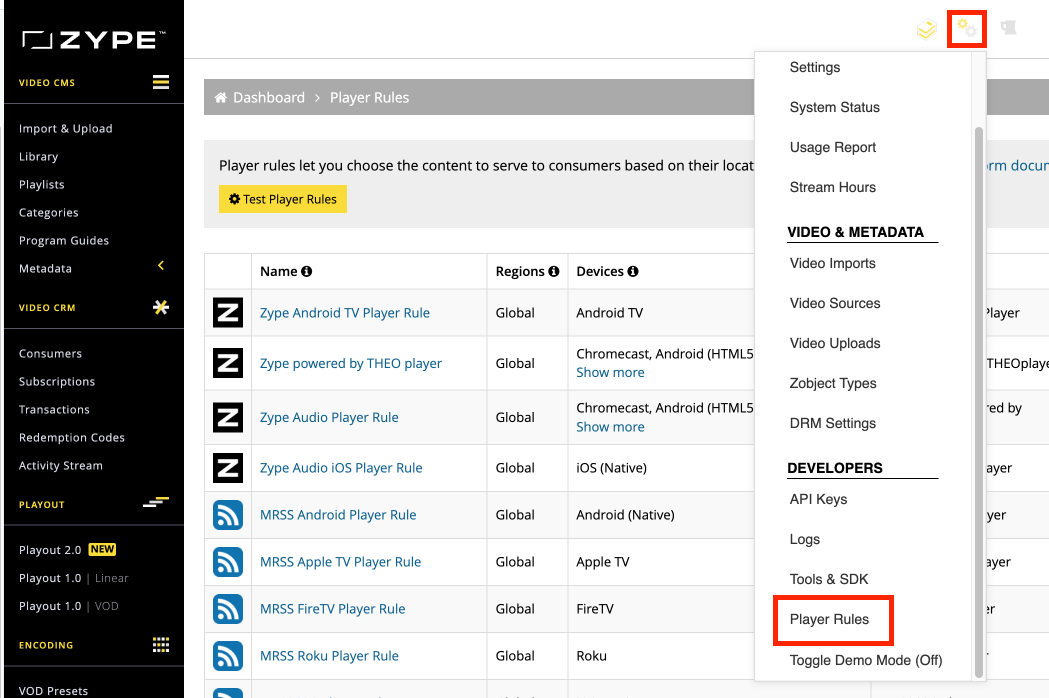Viewport: 1049px width, 698px height.
Task: Open DRM Settings menu item
Action: (832, 423)
